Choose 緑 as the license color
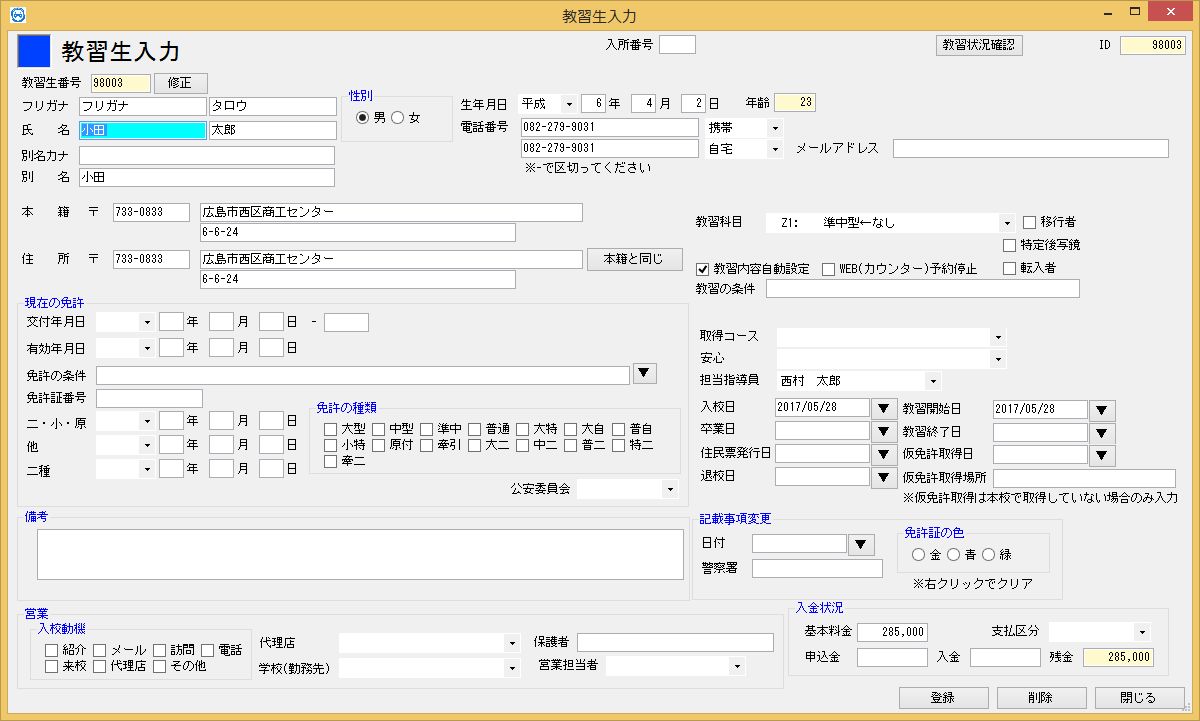The height and width of the screenshot is (721, 1200). pos(989,554)
